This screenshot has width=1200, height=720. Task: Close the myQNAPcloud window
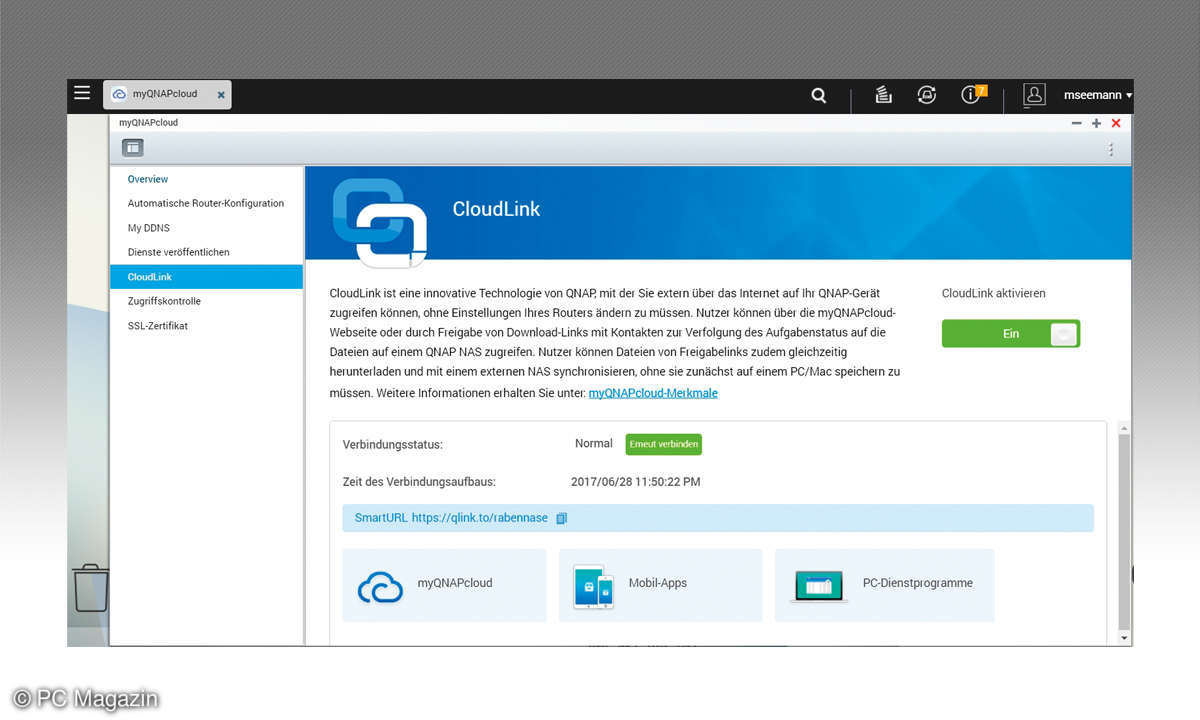pos(1116,123)
